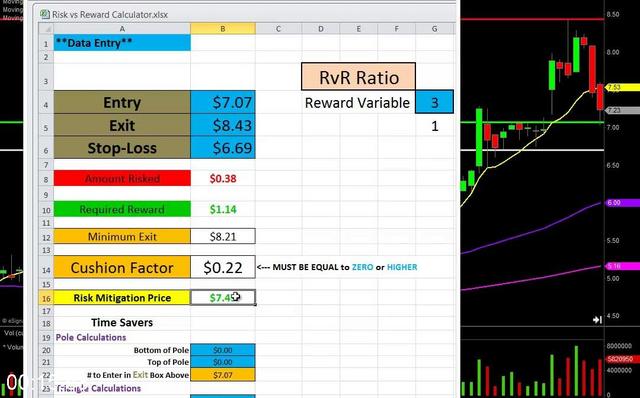The image size is (640, 398).
Task: Click the Cushion Factor label cell
Action: click(x=122, y=267)
